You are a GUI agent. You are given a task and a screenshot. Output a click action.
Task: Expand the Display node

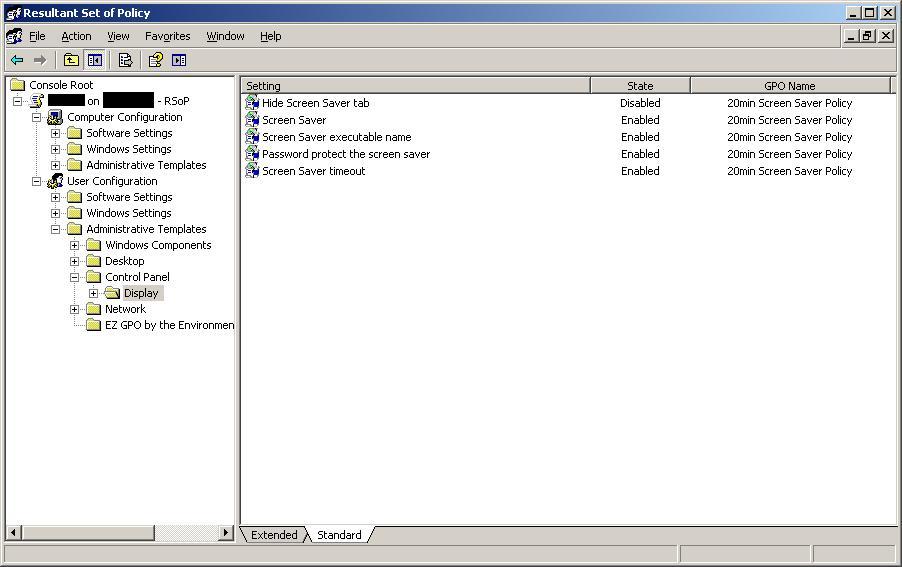click(x=93, y=294)
